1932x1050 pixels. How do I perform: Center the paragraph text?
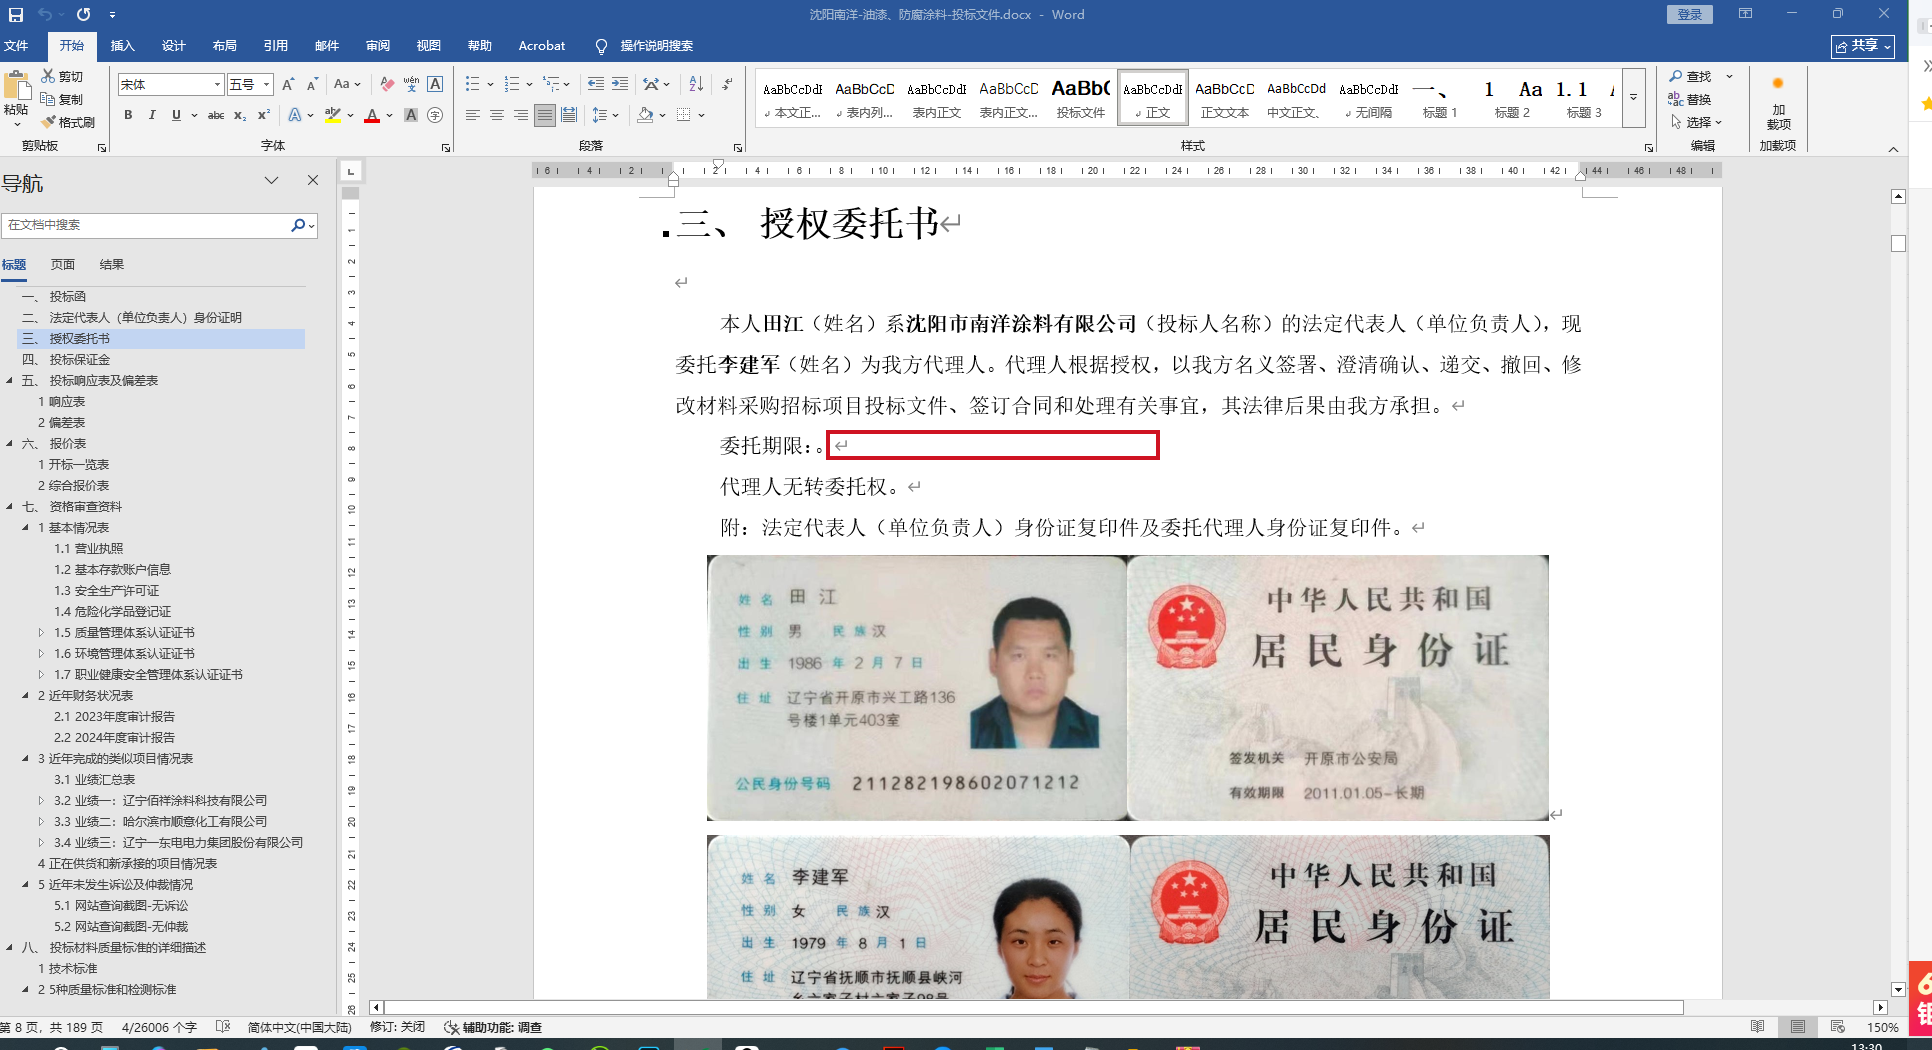[x=497, y=115]
